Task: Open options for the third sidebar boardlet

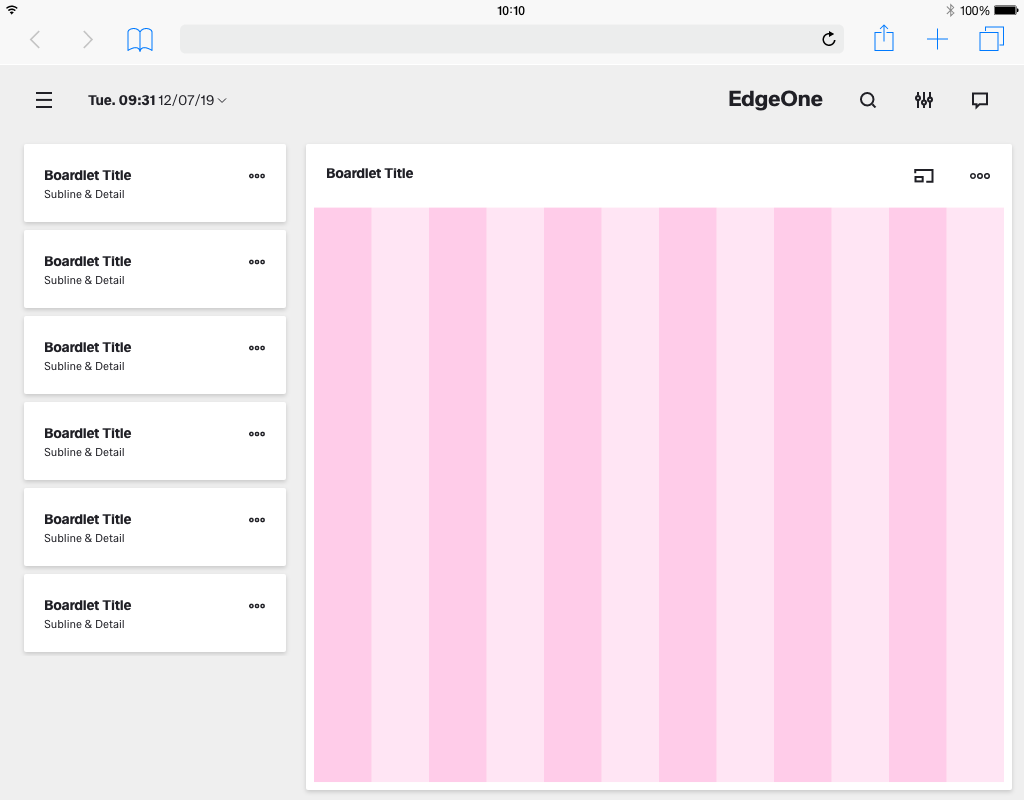Action: 257,348
